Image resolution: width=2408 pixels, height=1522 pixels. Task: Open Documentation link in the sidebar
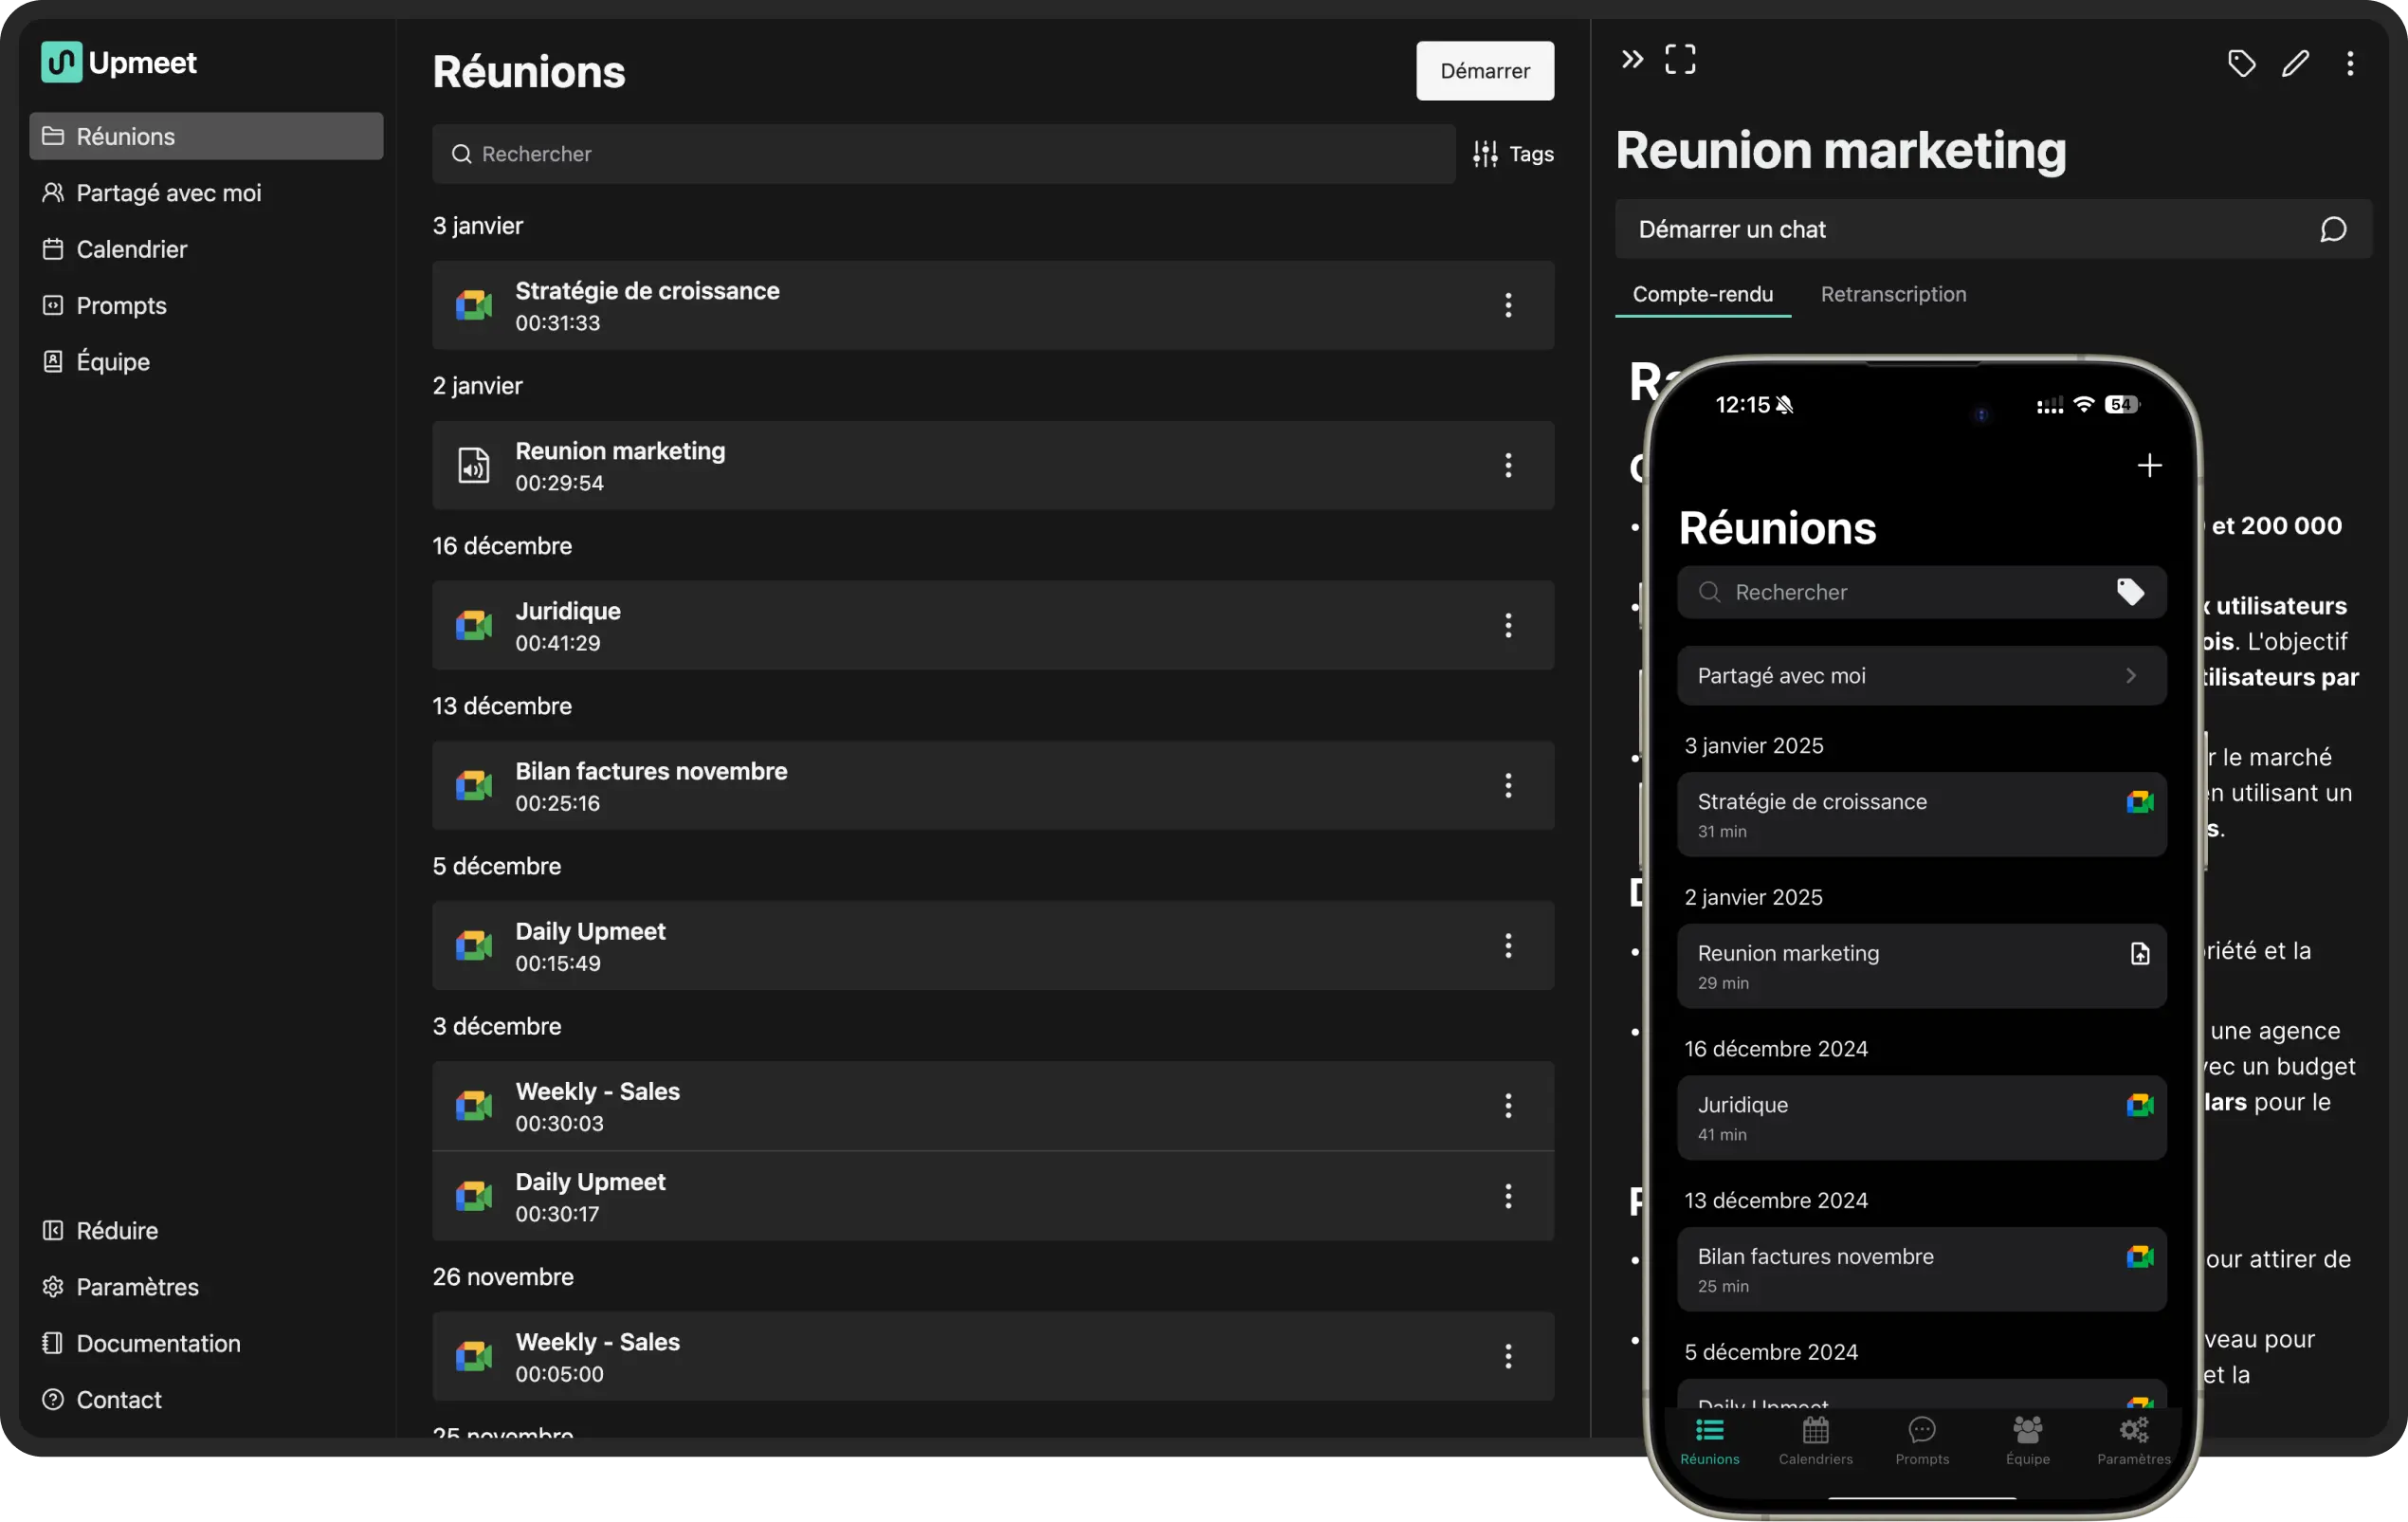coord(158,1343)
